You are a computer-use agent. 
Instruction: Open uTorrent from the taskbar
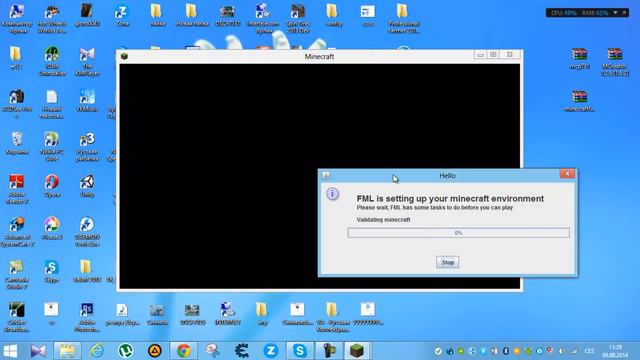tap(125, 351)
